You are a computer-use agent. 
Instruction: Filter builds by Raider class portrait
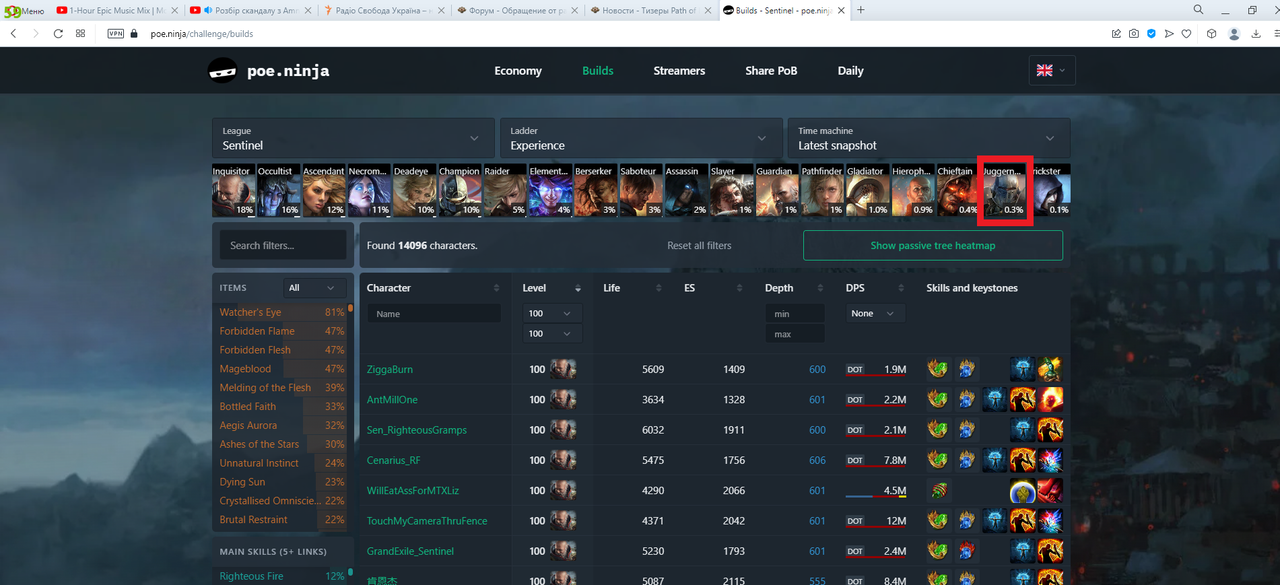(504, 190)
